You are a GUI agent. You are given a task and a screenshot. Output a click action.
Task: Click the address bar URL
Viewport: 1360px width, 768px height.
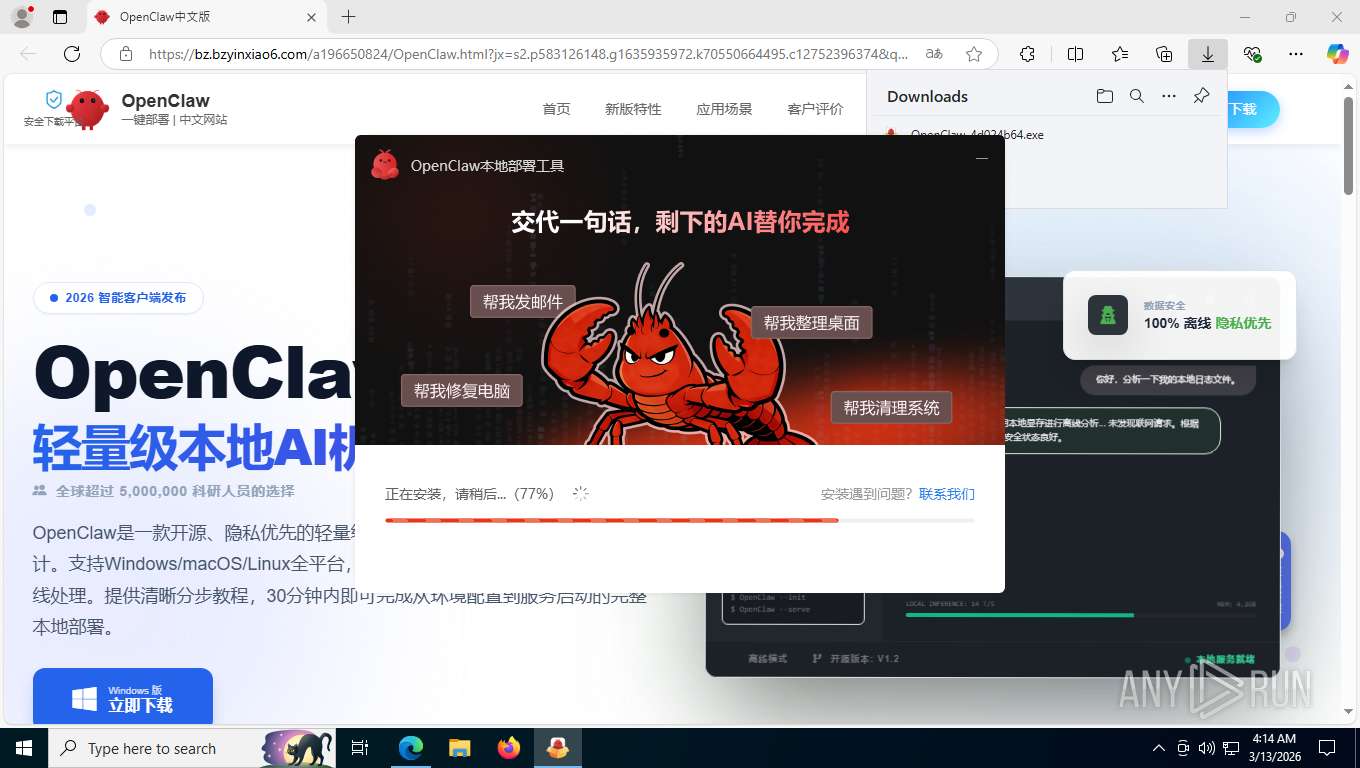click(x=528, y=54)
